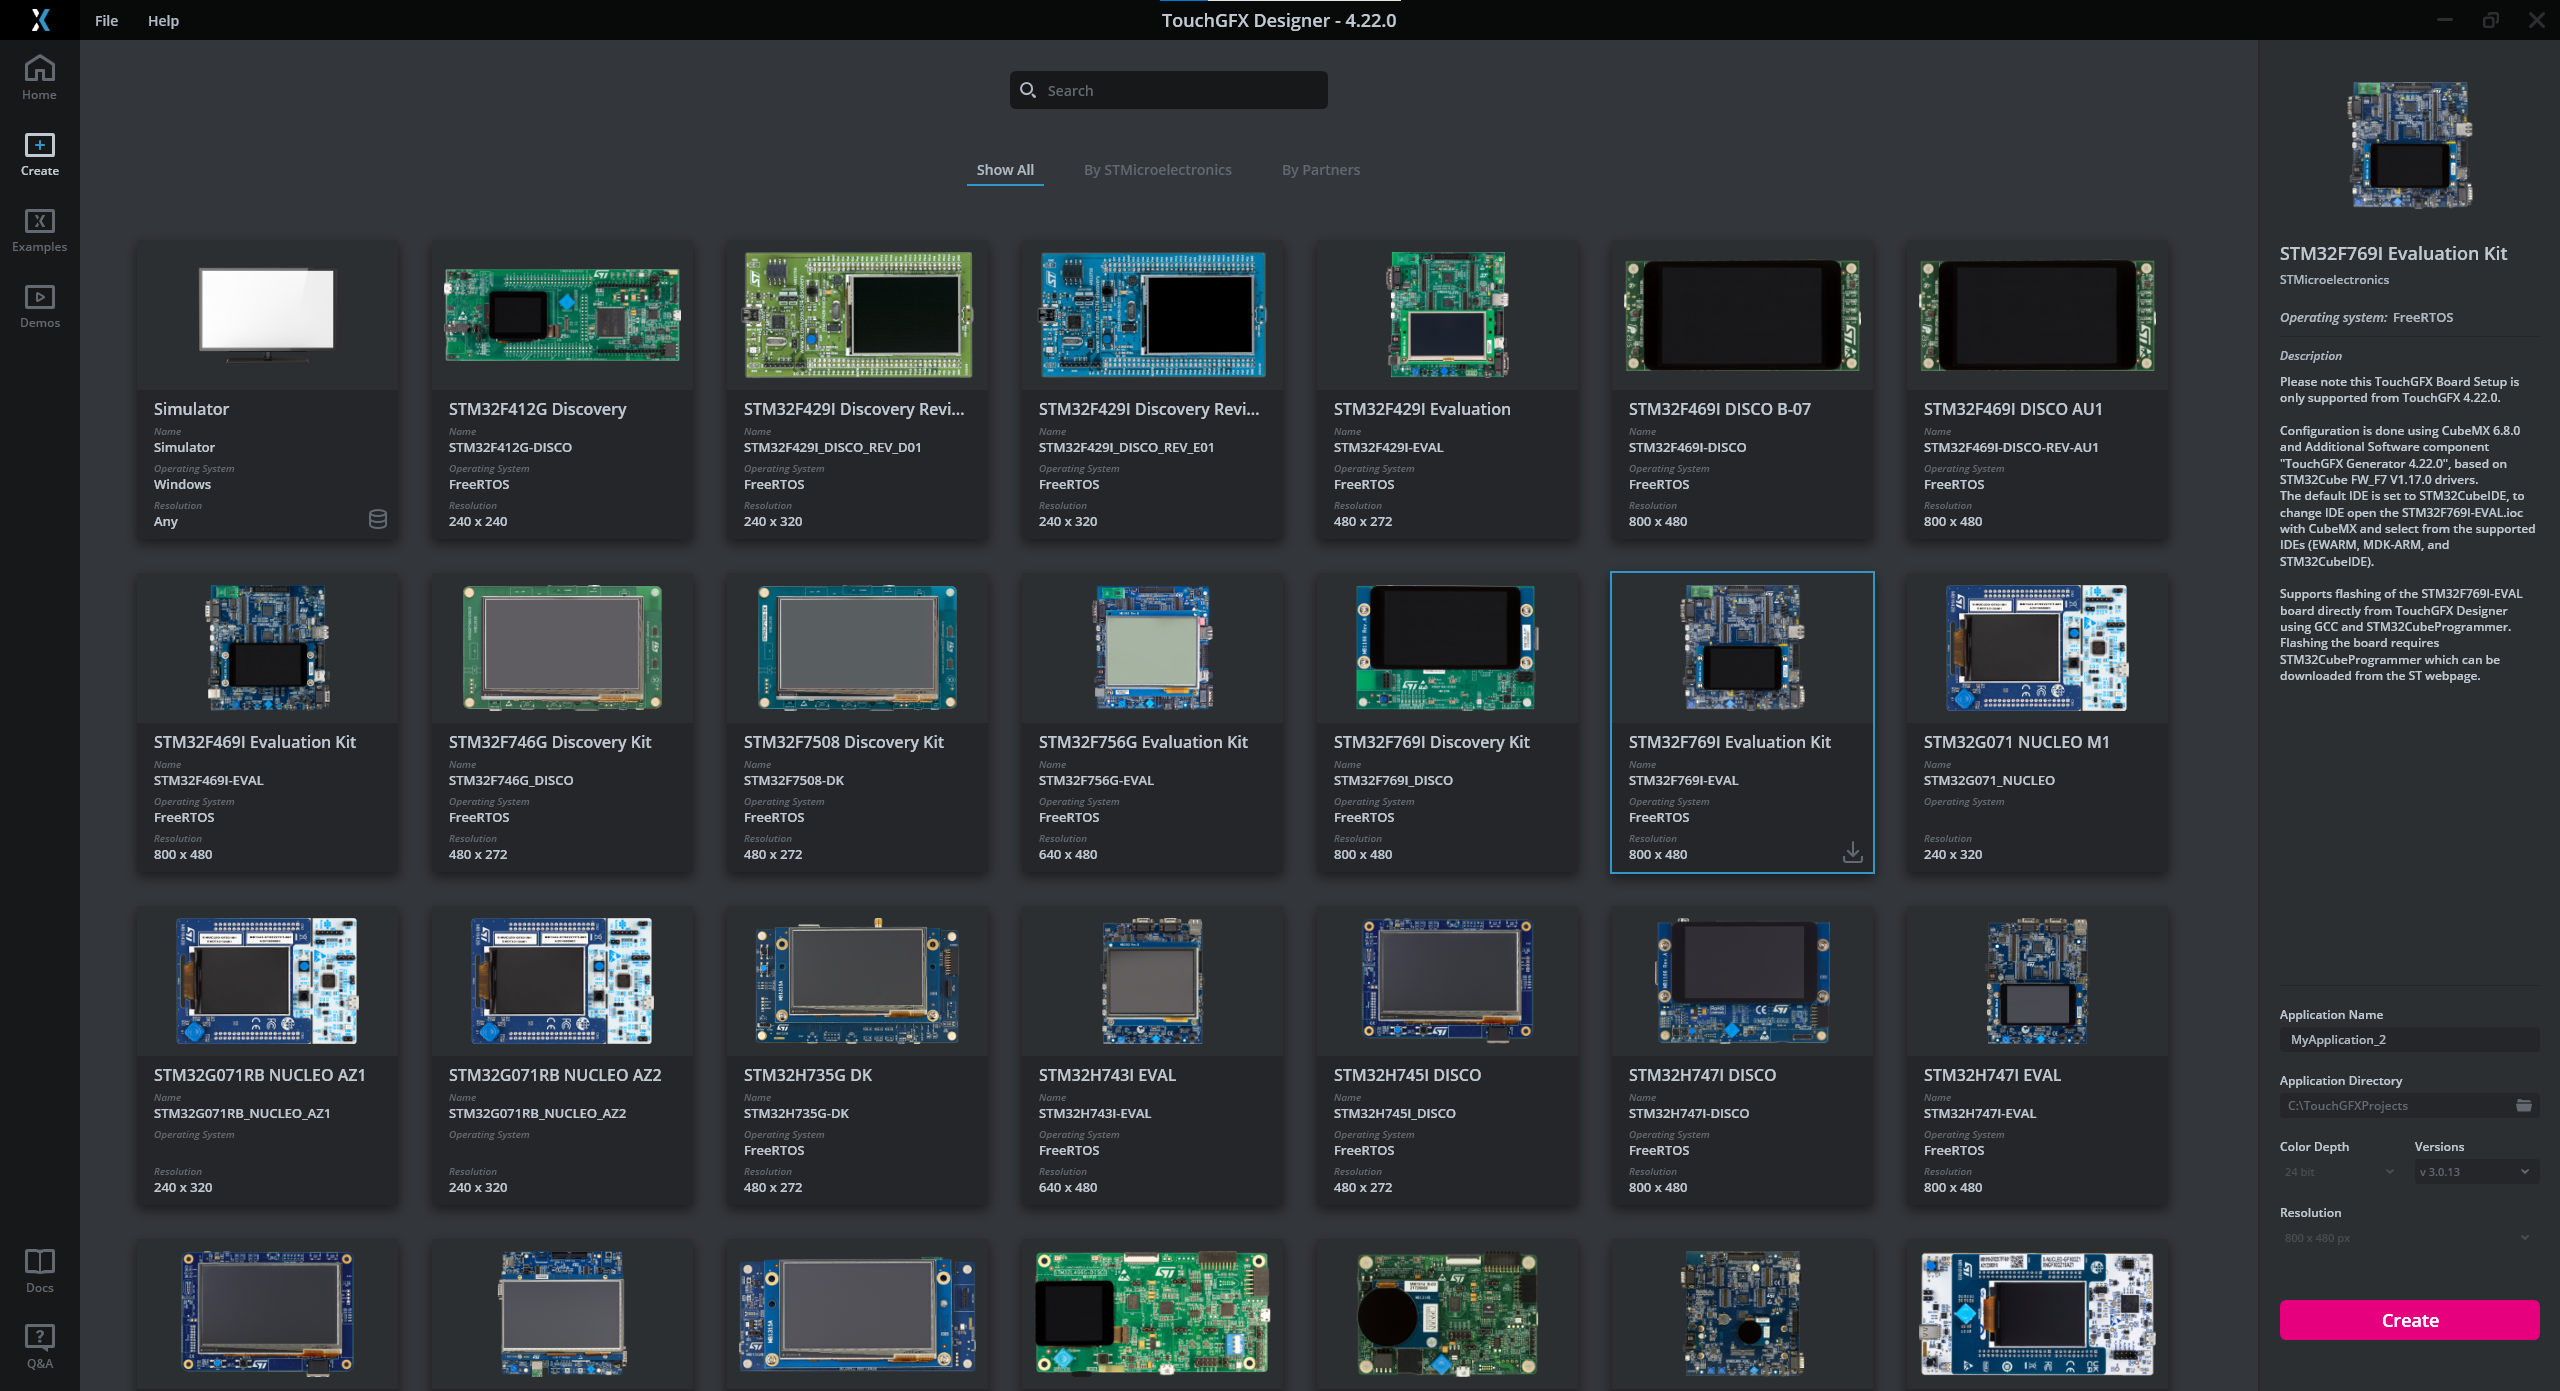Click the STM32H743I-EVAL name text
Viewport: 2560px width, 1391px height.
point(1095,1113)
